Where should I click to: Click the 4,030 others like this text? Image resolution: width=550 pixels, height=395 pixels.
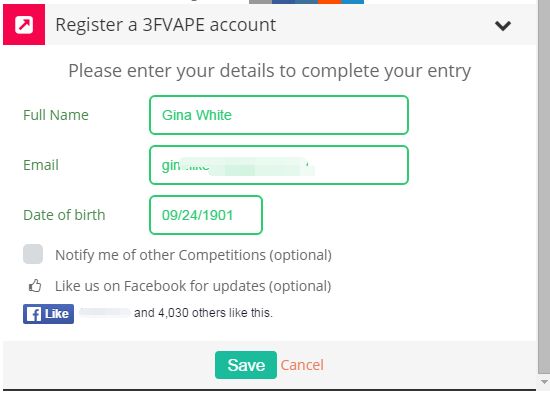(x=203, y=313)
